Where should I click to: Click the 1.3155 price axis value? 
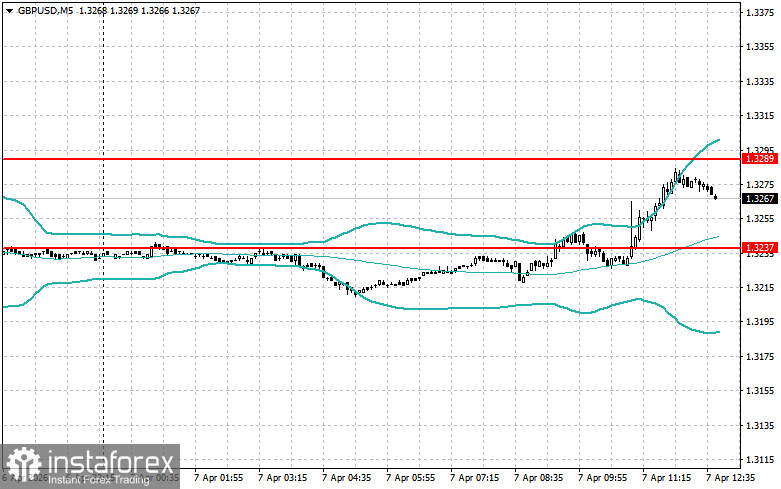coord(760,391)
